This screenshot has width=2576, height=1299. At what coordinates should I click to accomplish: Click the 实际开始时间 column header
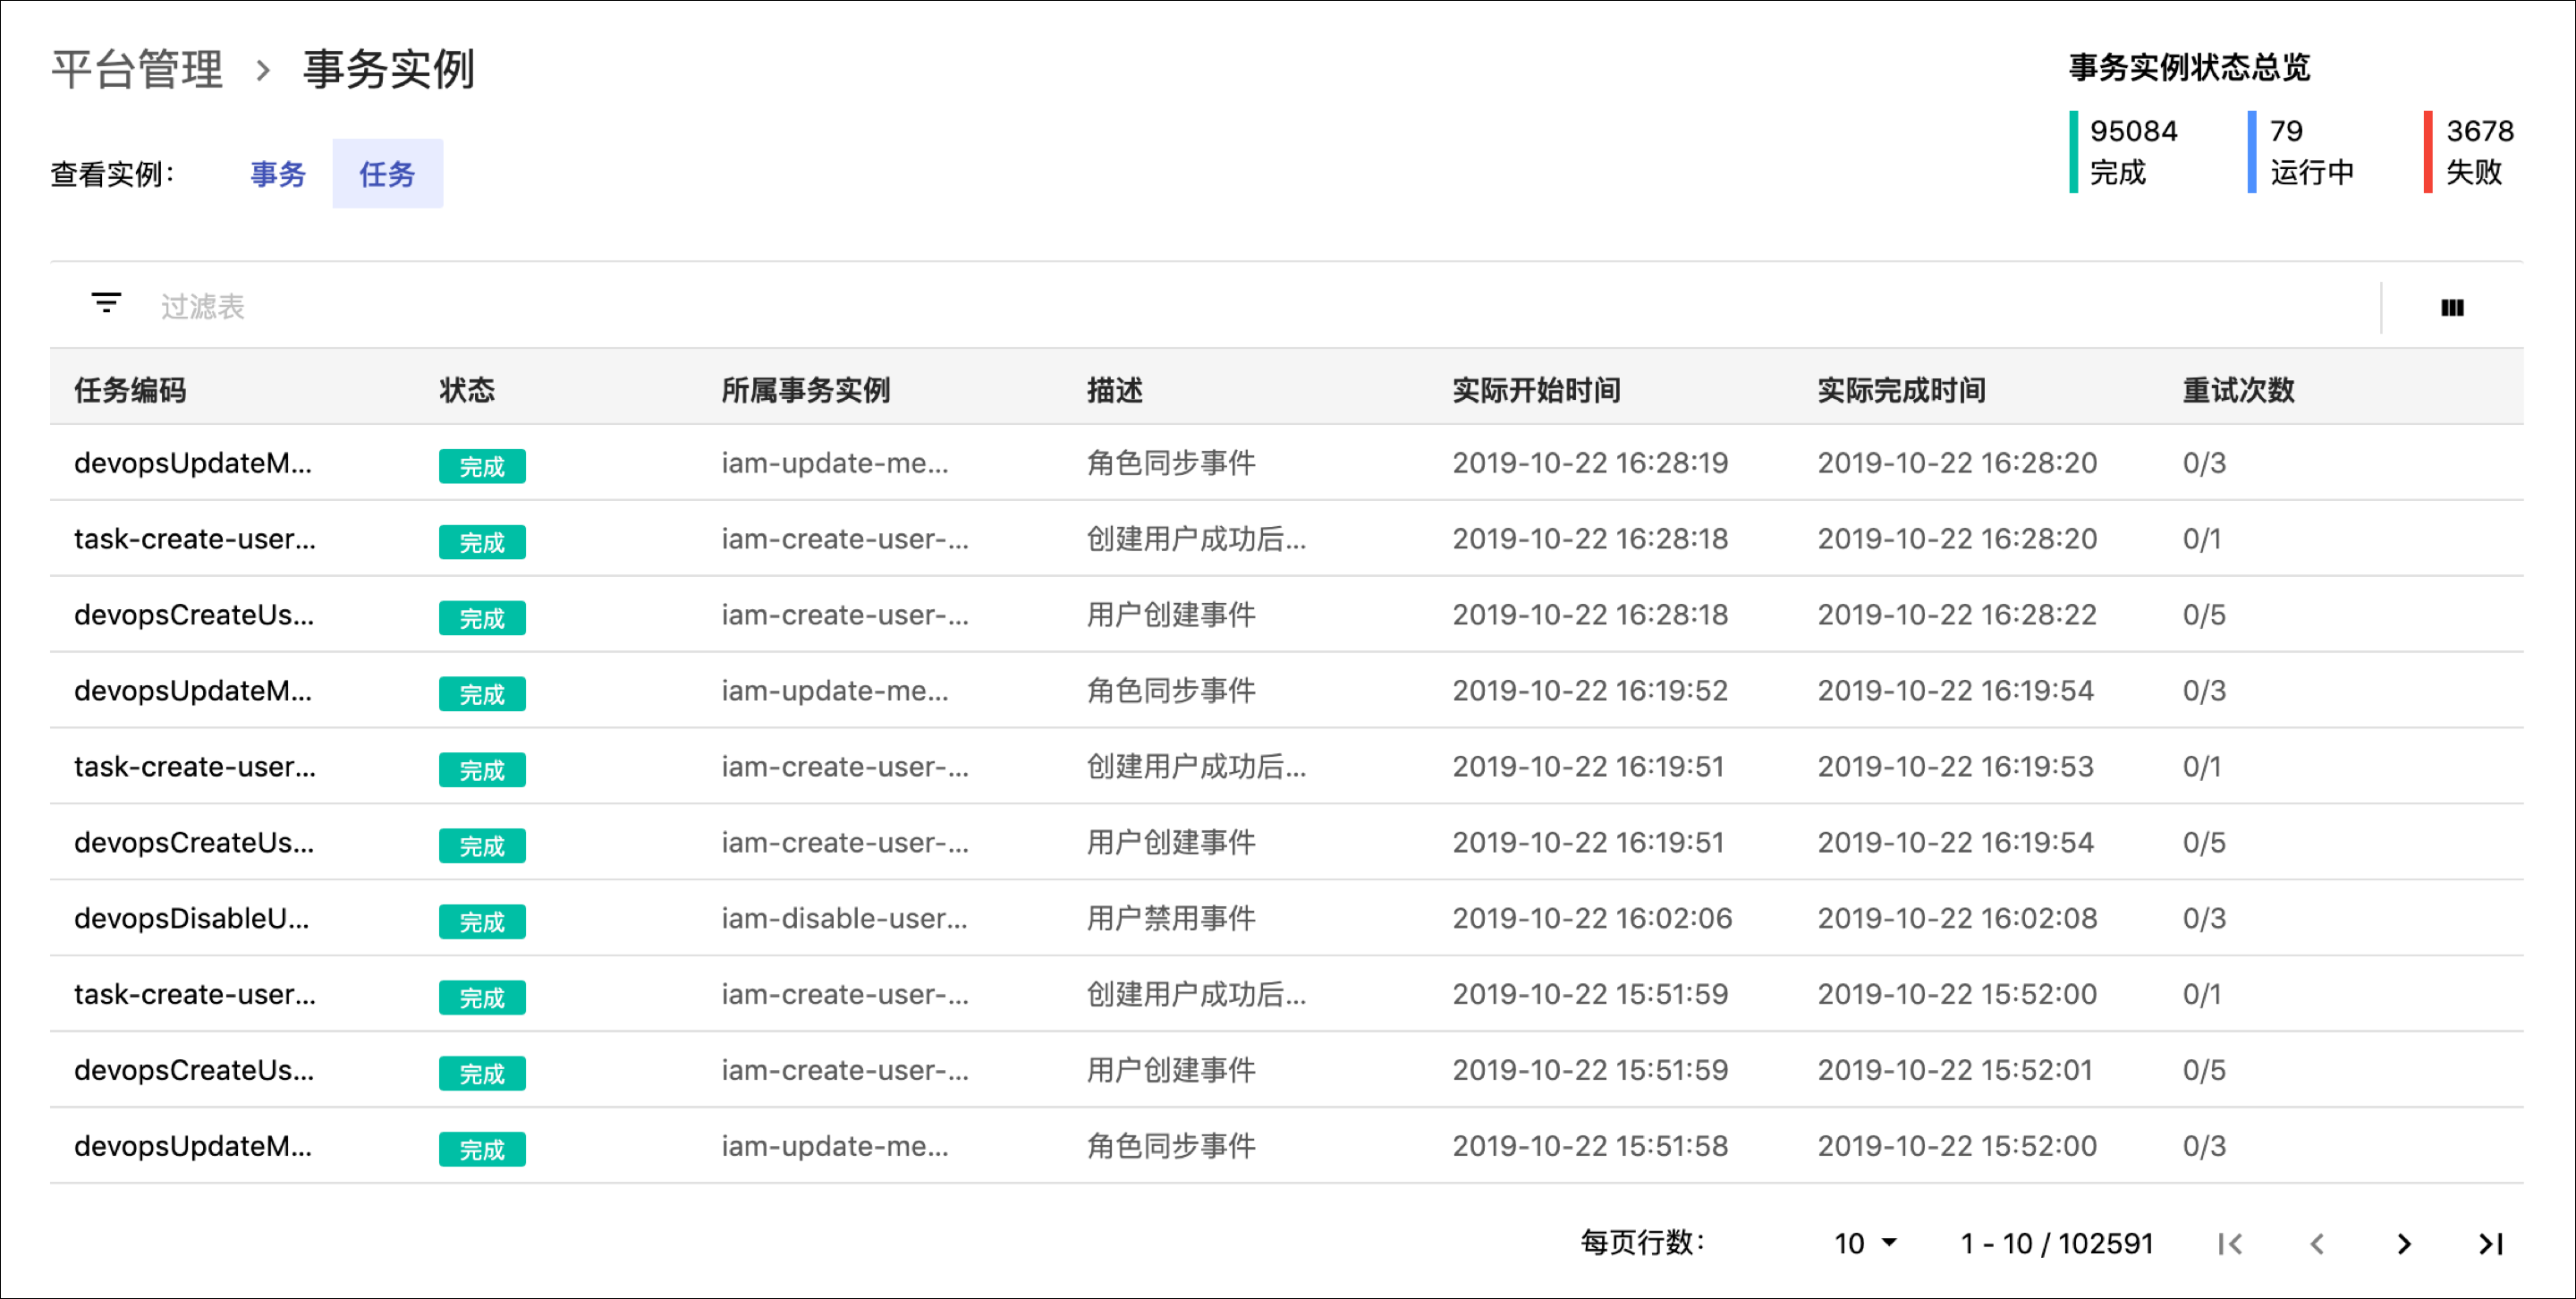point(1537,389)
